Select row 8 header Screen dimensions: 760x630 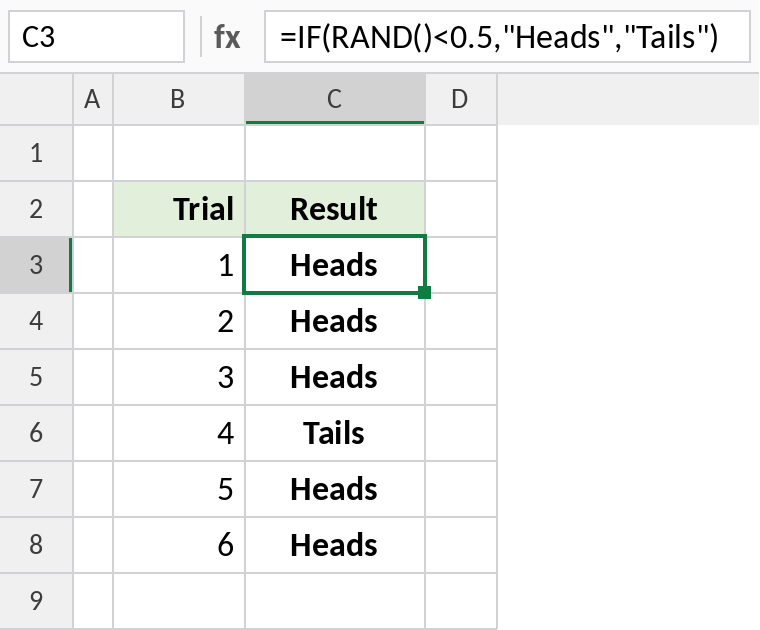click(36, 545)
